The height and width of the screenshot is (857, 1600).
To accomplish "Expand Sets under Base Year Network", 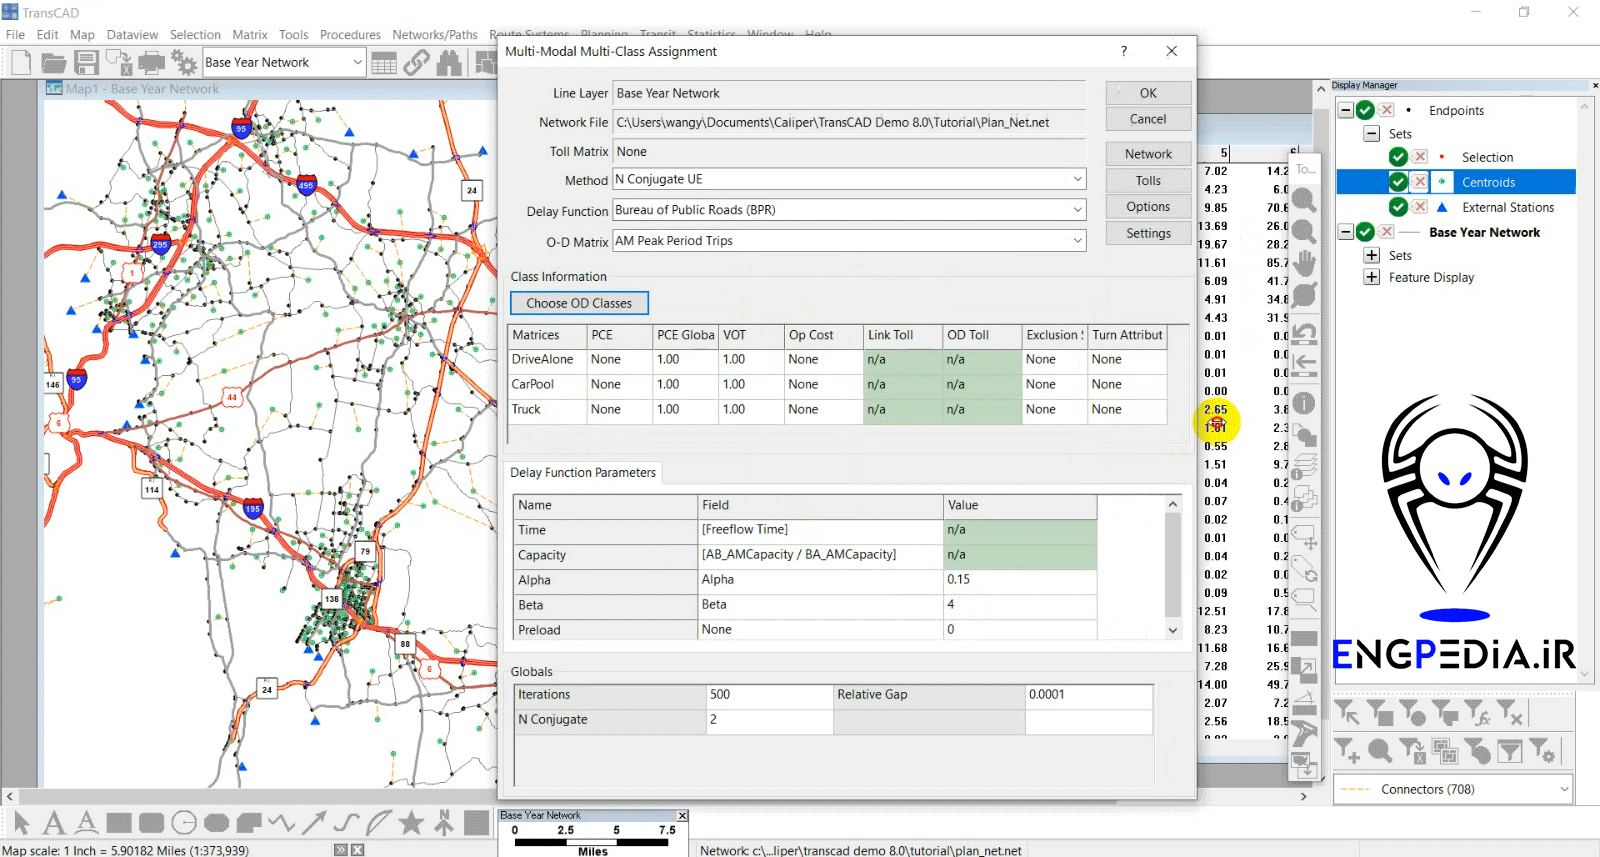I will point(1372,255).
